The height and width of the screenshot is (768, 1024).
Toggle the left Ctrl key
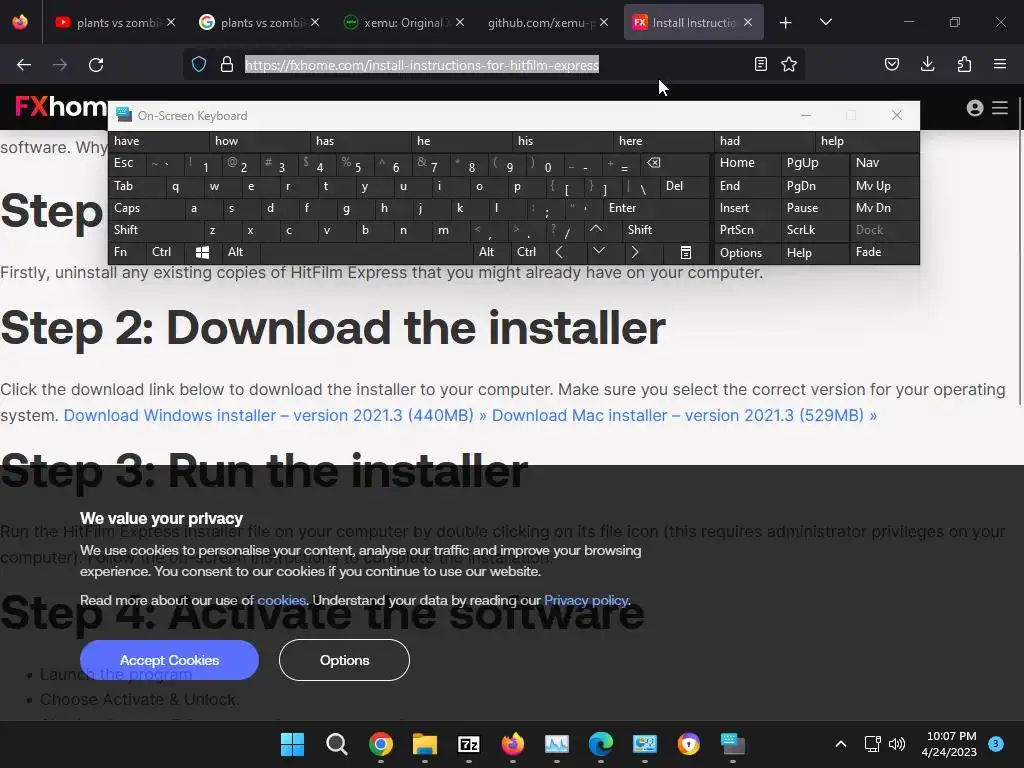[166, 252]
